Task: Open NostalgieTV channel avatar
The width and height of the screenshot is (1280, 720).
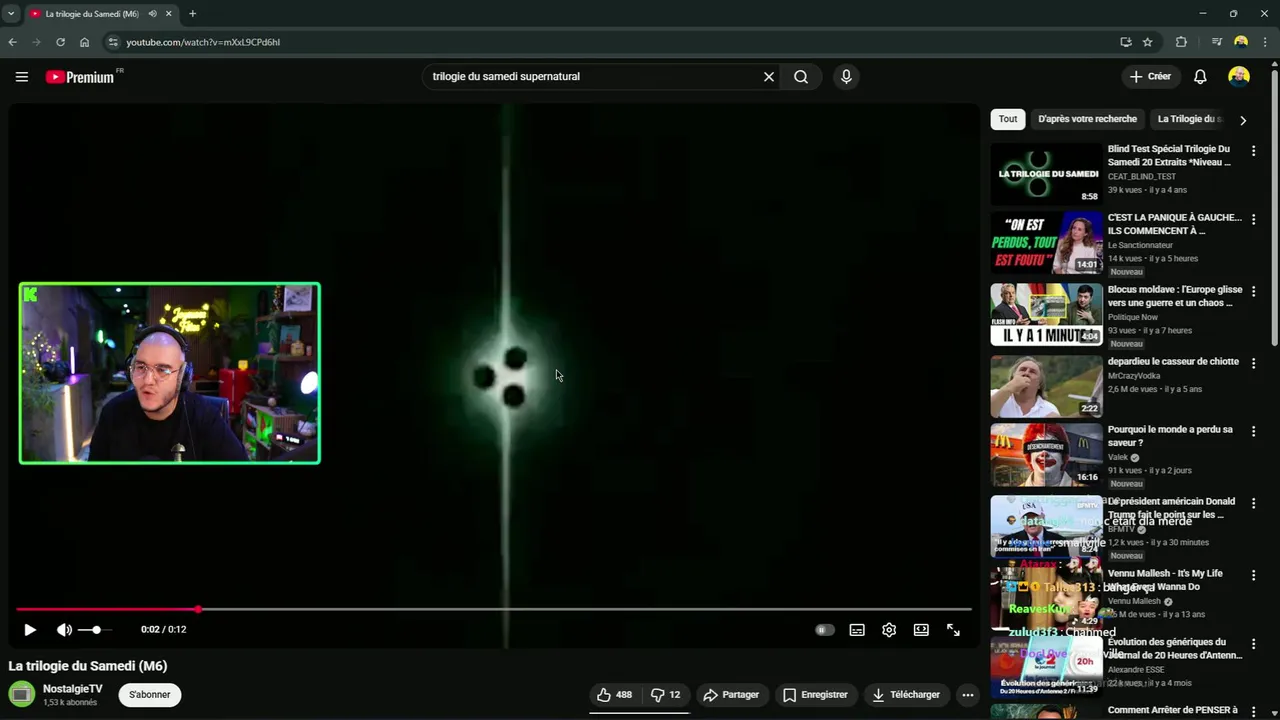Action: click(x=21, y=694)
